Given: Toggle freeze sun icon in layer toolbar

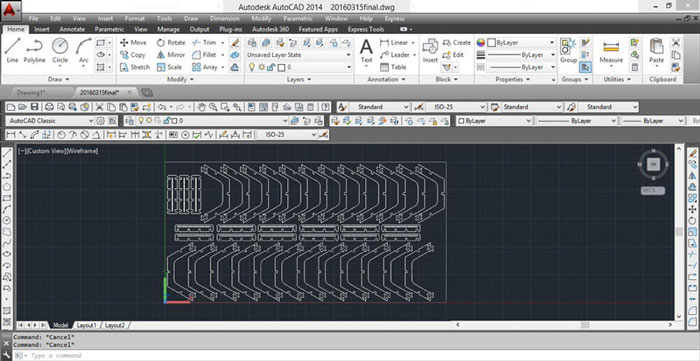Looking at the screenshot, I should 149,120.
